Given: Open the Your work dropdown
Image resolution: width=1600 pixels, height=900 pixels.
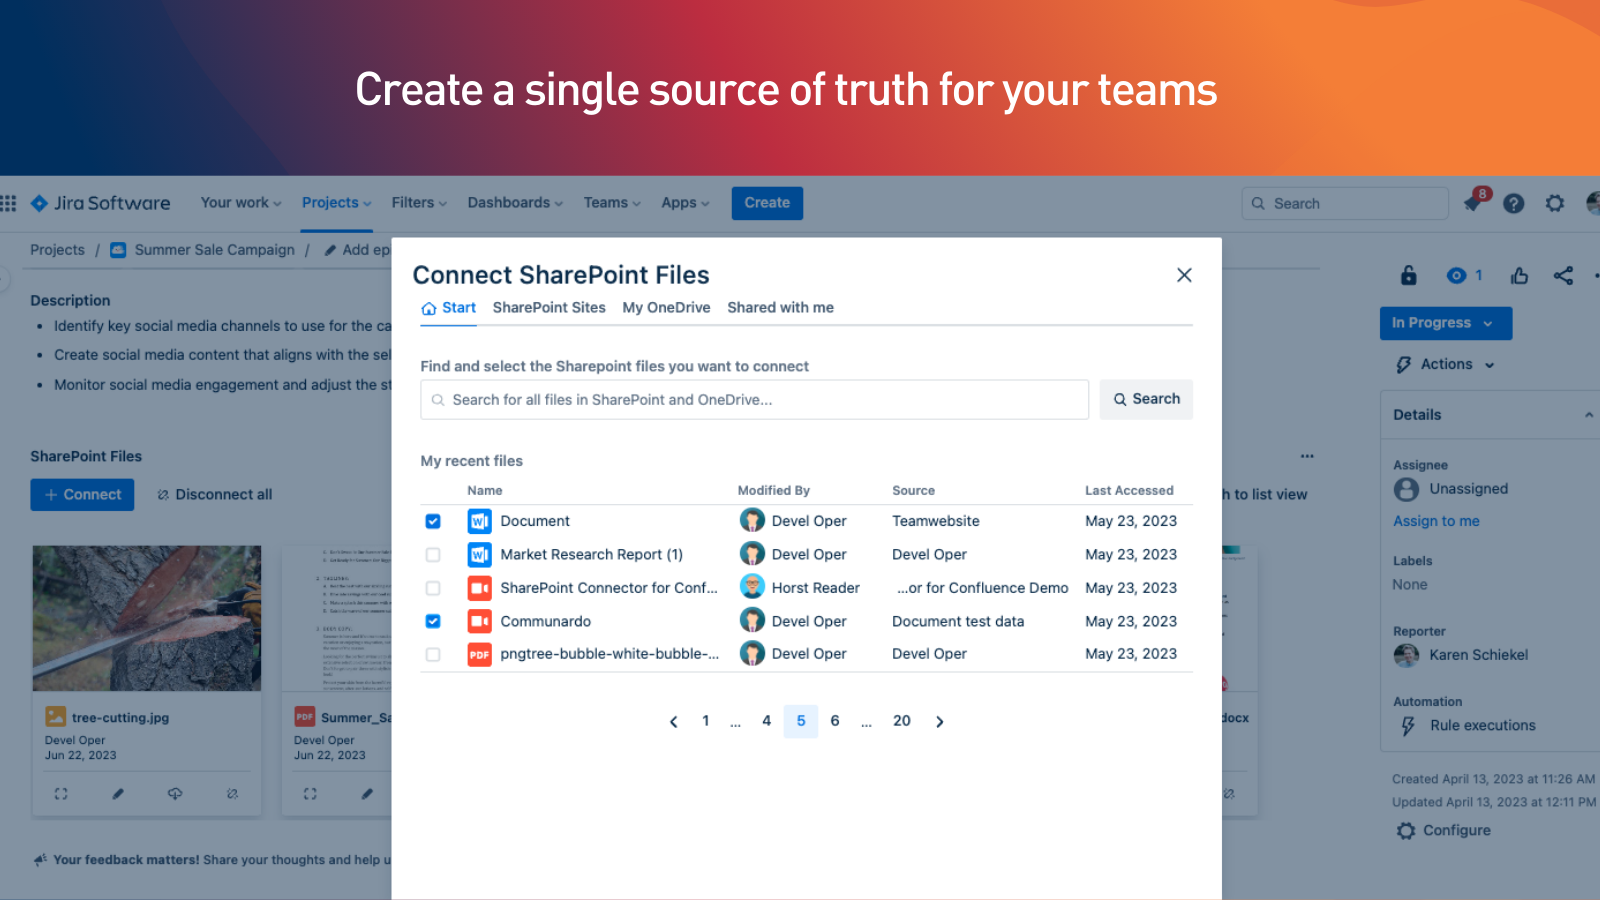Looking at the screenshot, I should (x=241, y=203).
